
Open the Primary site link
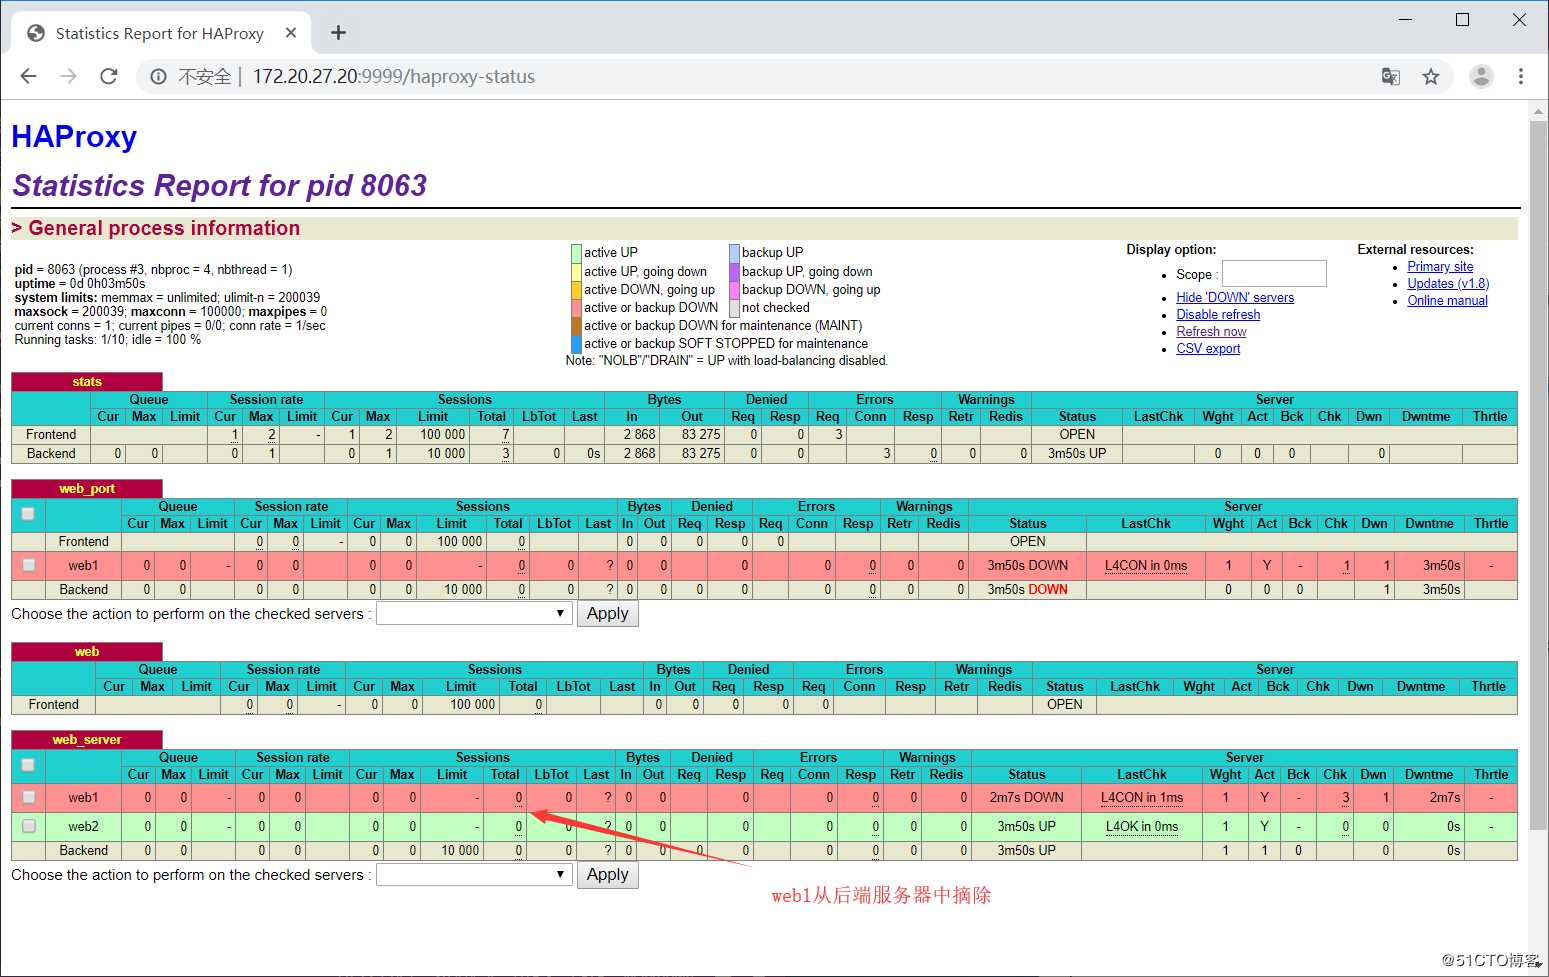pos(1440,266)
